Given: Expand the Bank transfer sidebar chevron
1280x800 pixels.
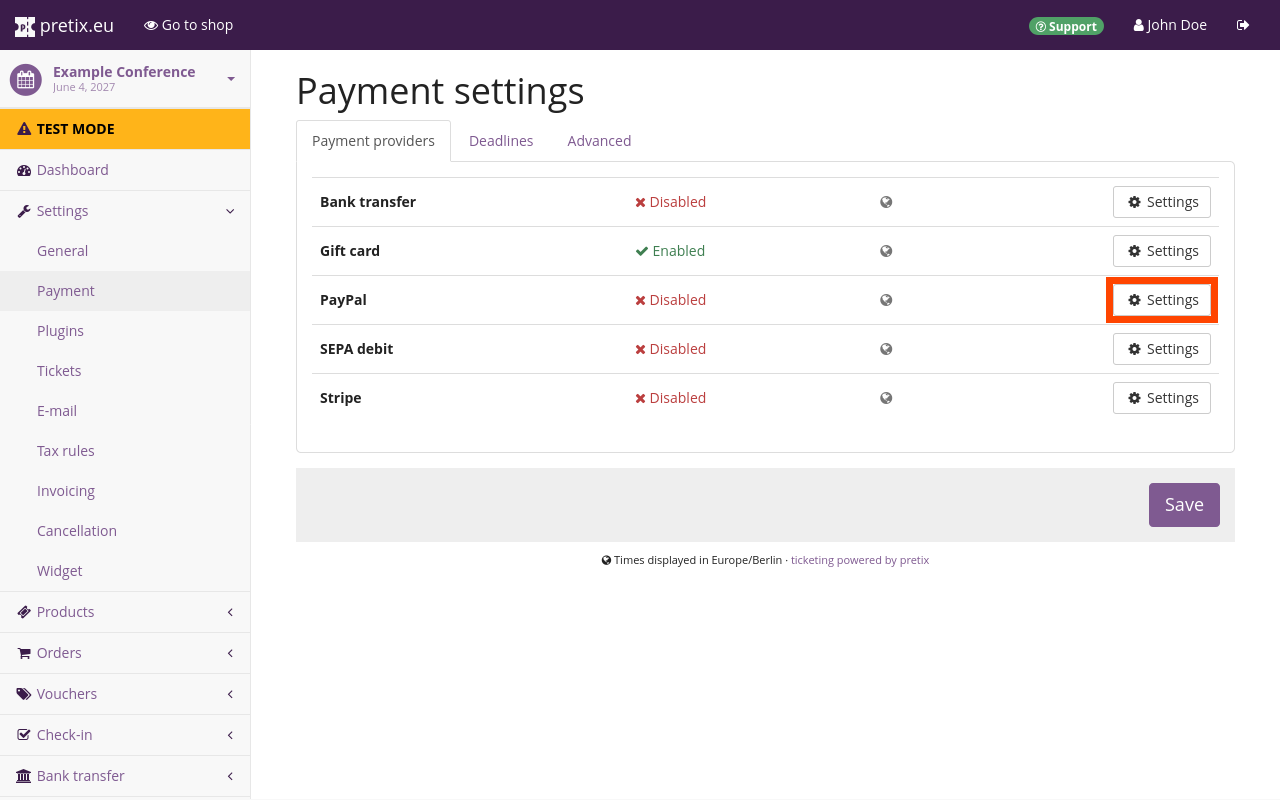Looking at the screenshot, I should point(230,776).
